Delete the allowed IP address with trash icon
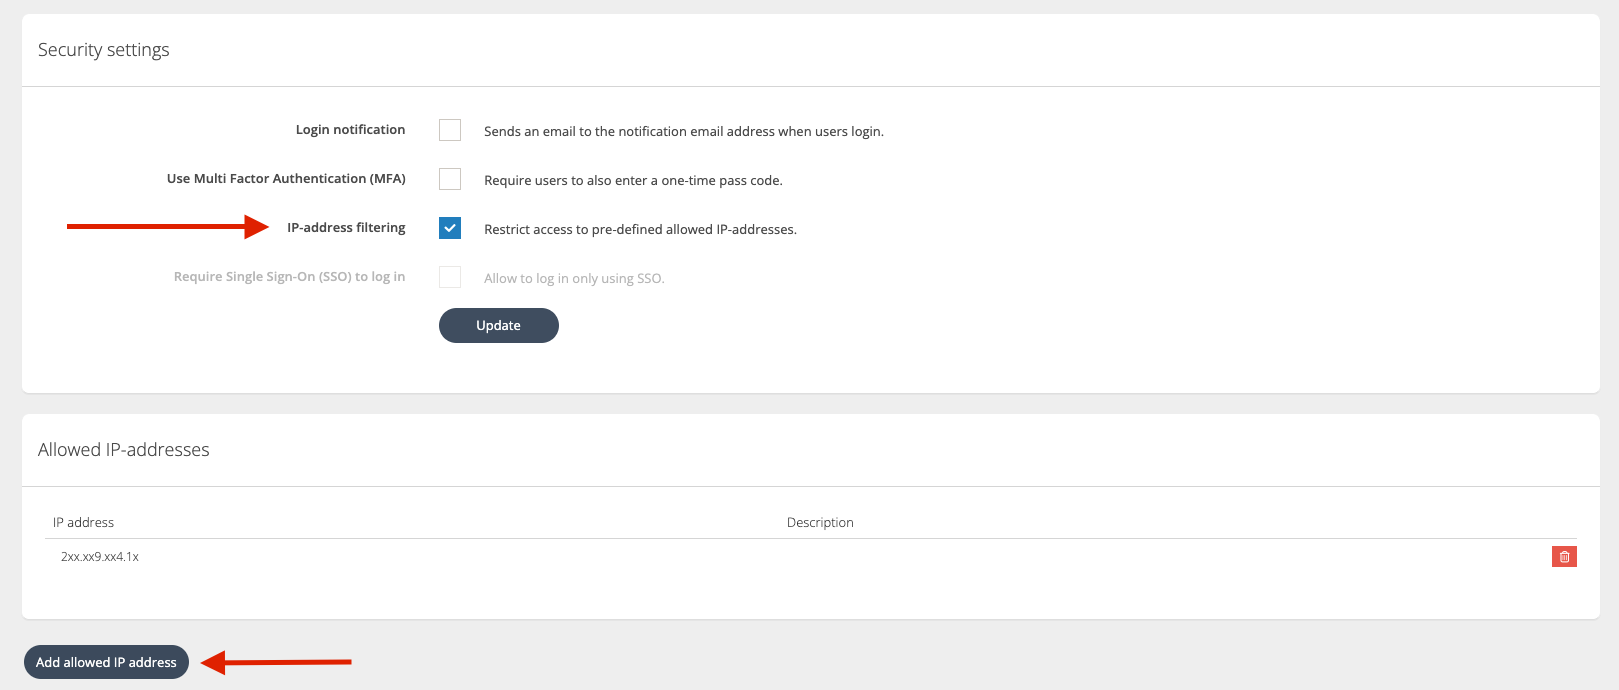The width and height of the screenshot is (1619, 690). point(1564,557)
